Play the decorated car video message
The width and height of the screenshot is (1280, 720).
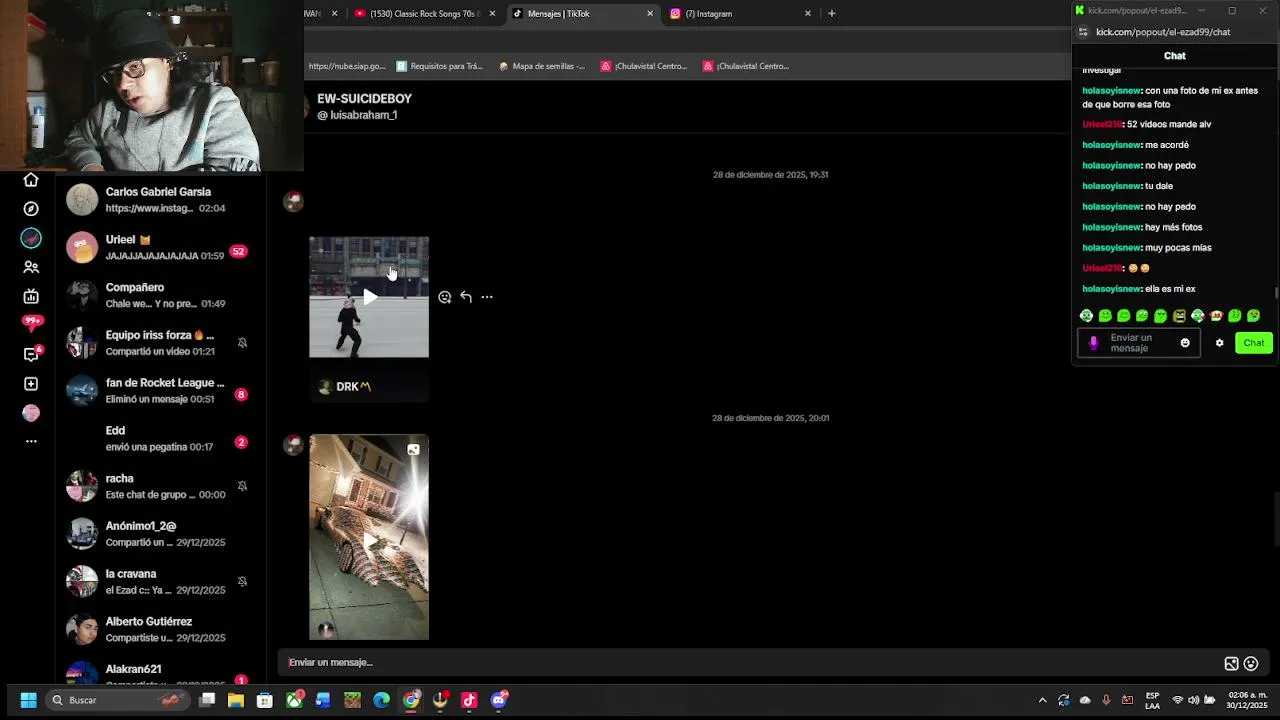point(369,539)
